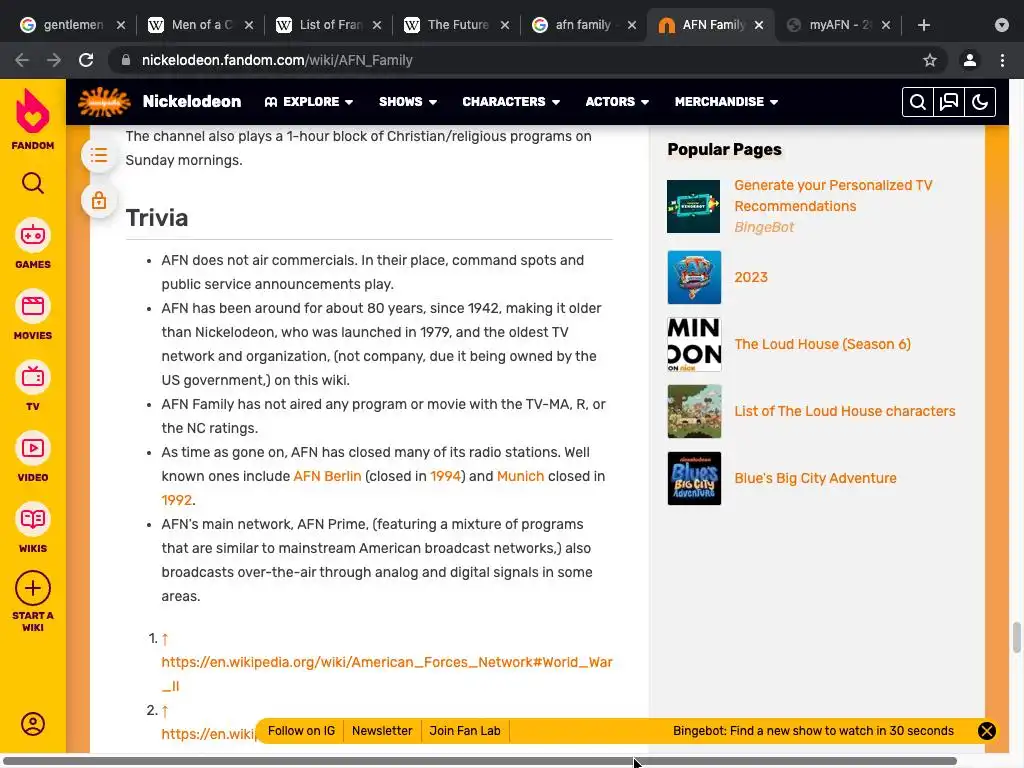Image resolution: width=1024 pixels, height=768 pixels.
Task: Open the sidebar search magnifier icon
Action: (33, 184)
